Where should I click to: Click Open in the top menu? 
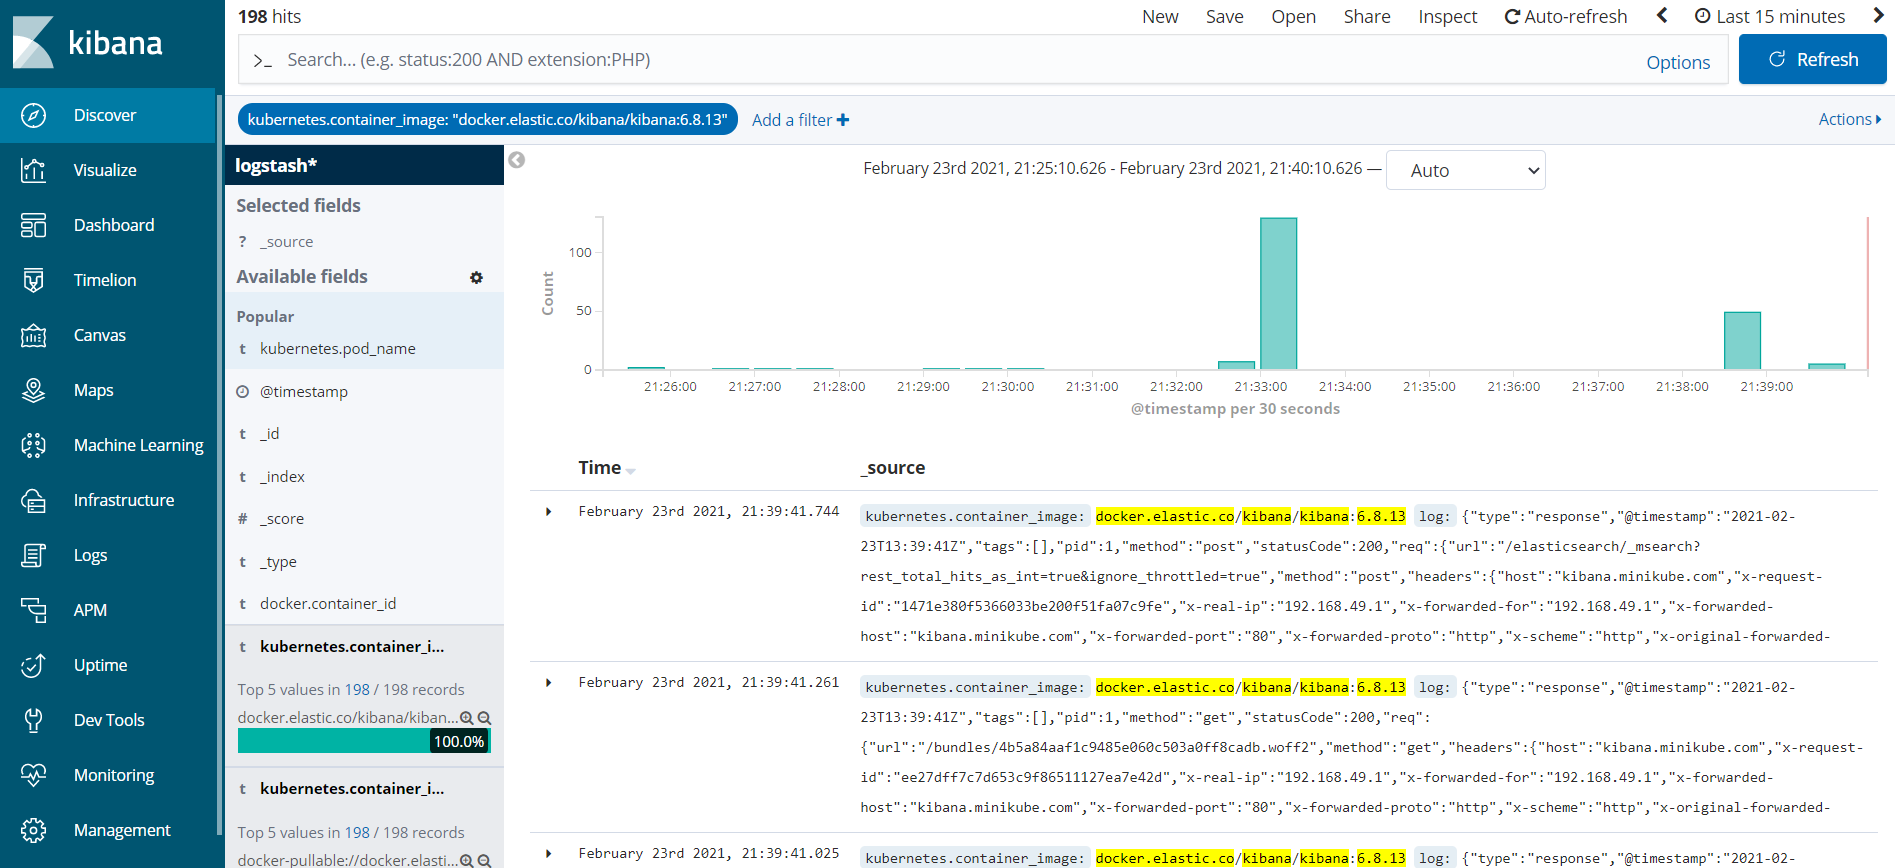(x=1293, y=16)
